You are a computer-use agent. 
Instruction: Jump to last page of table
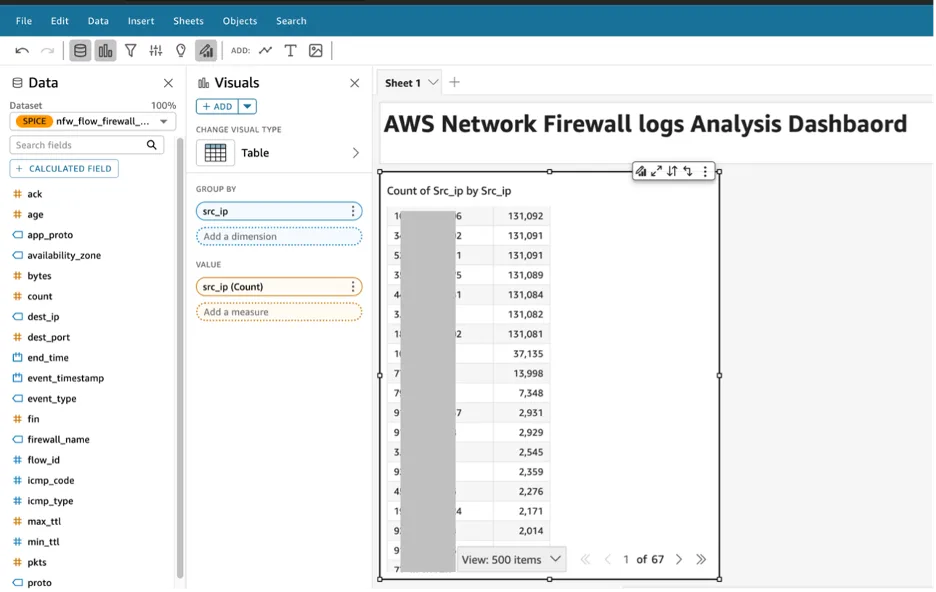click(x=701, y=560)
